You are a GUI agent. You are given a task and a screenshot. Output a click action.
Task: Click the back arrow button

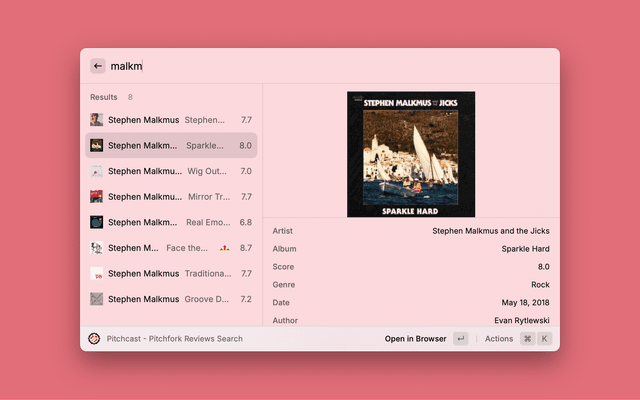click(x=98, y=66)
